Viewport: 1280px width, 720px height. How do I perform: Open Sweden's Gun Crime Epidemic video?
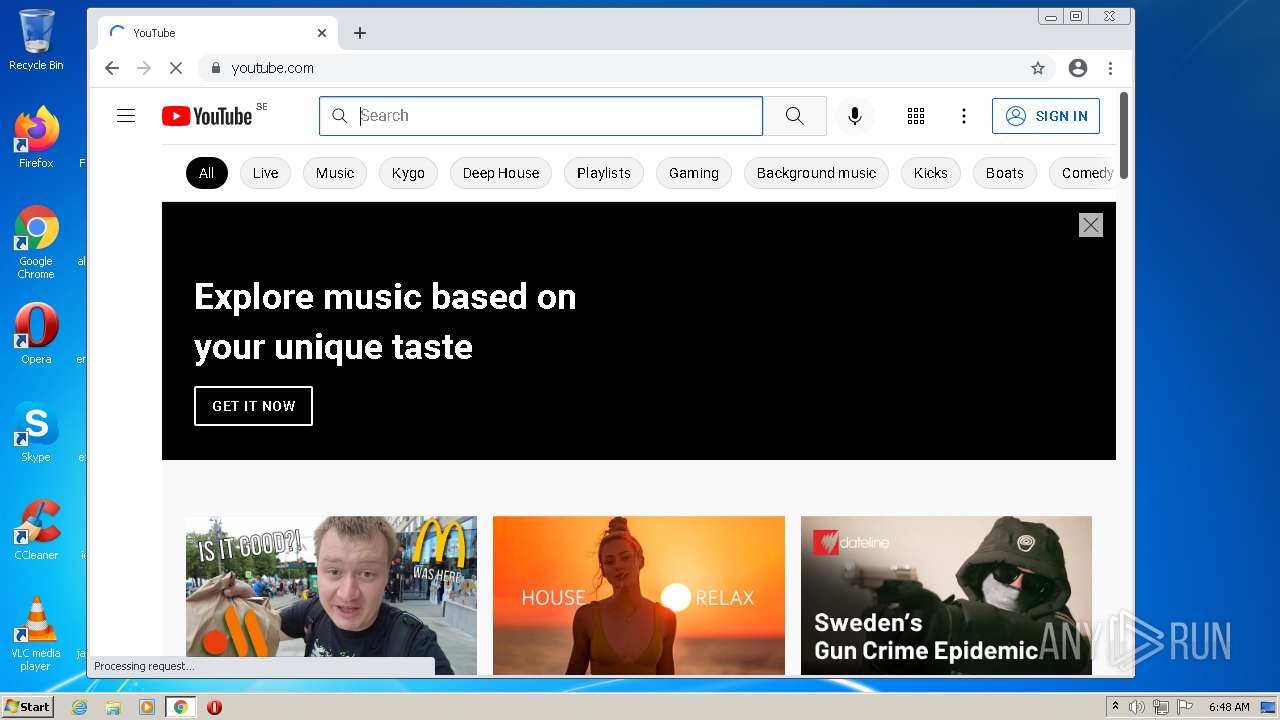tap(946, 596)
